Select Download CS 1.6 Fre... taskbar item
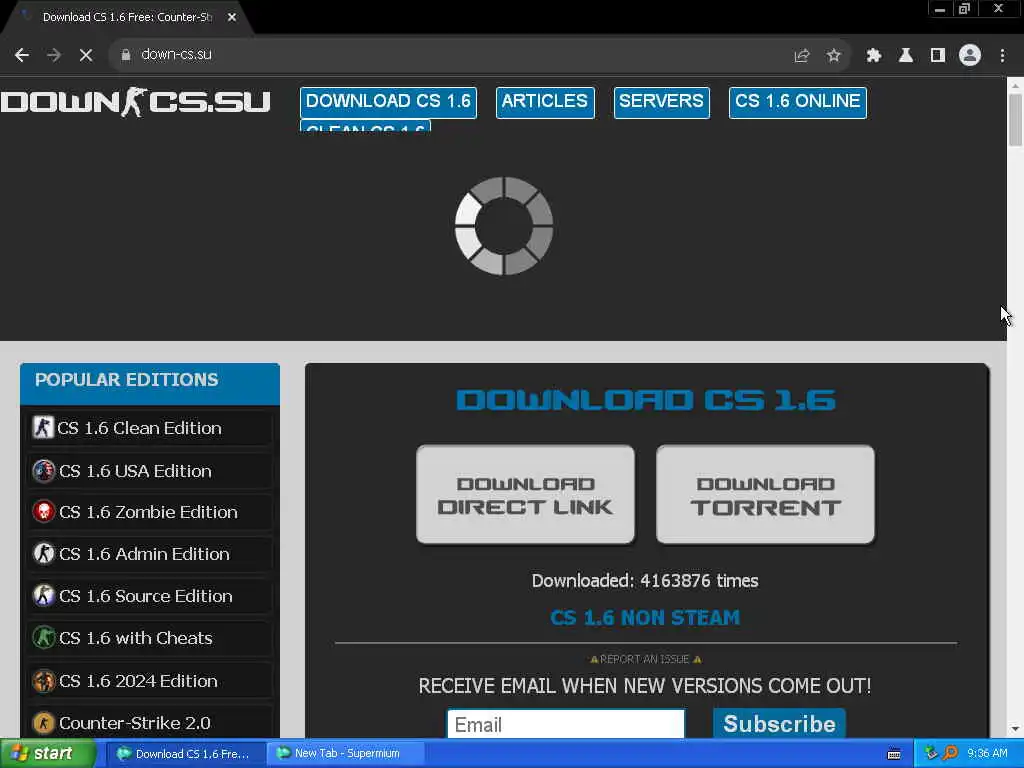The width and height of the screenshot is (1024, 768). 185,754
